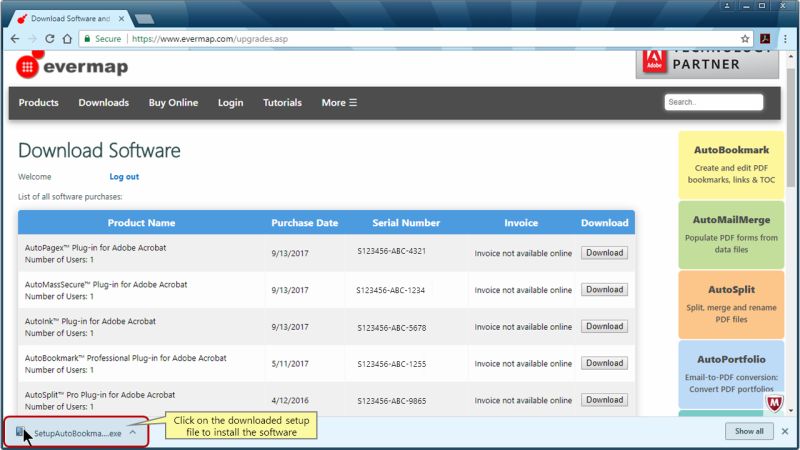This screenshot has height=450, width=800.
Task: Open the Chrome three-dot menu
Action: 785,39
